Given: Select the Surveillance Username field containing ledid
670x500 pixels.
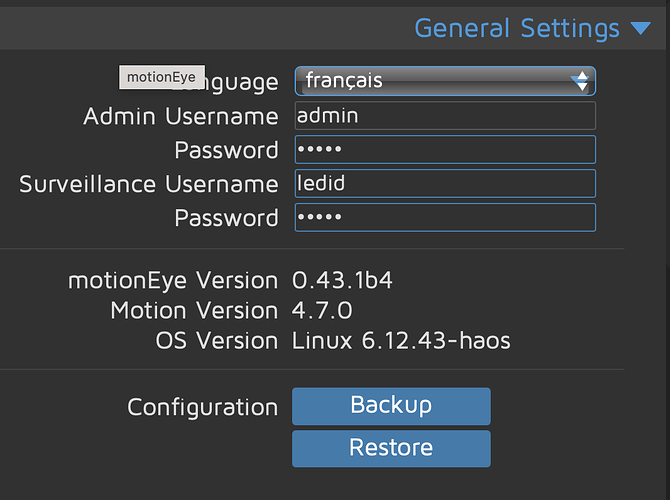Looking at the screenshot, I should tap(445, 184).
